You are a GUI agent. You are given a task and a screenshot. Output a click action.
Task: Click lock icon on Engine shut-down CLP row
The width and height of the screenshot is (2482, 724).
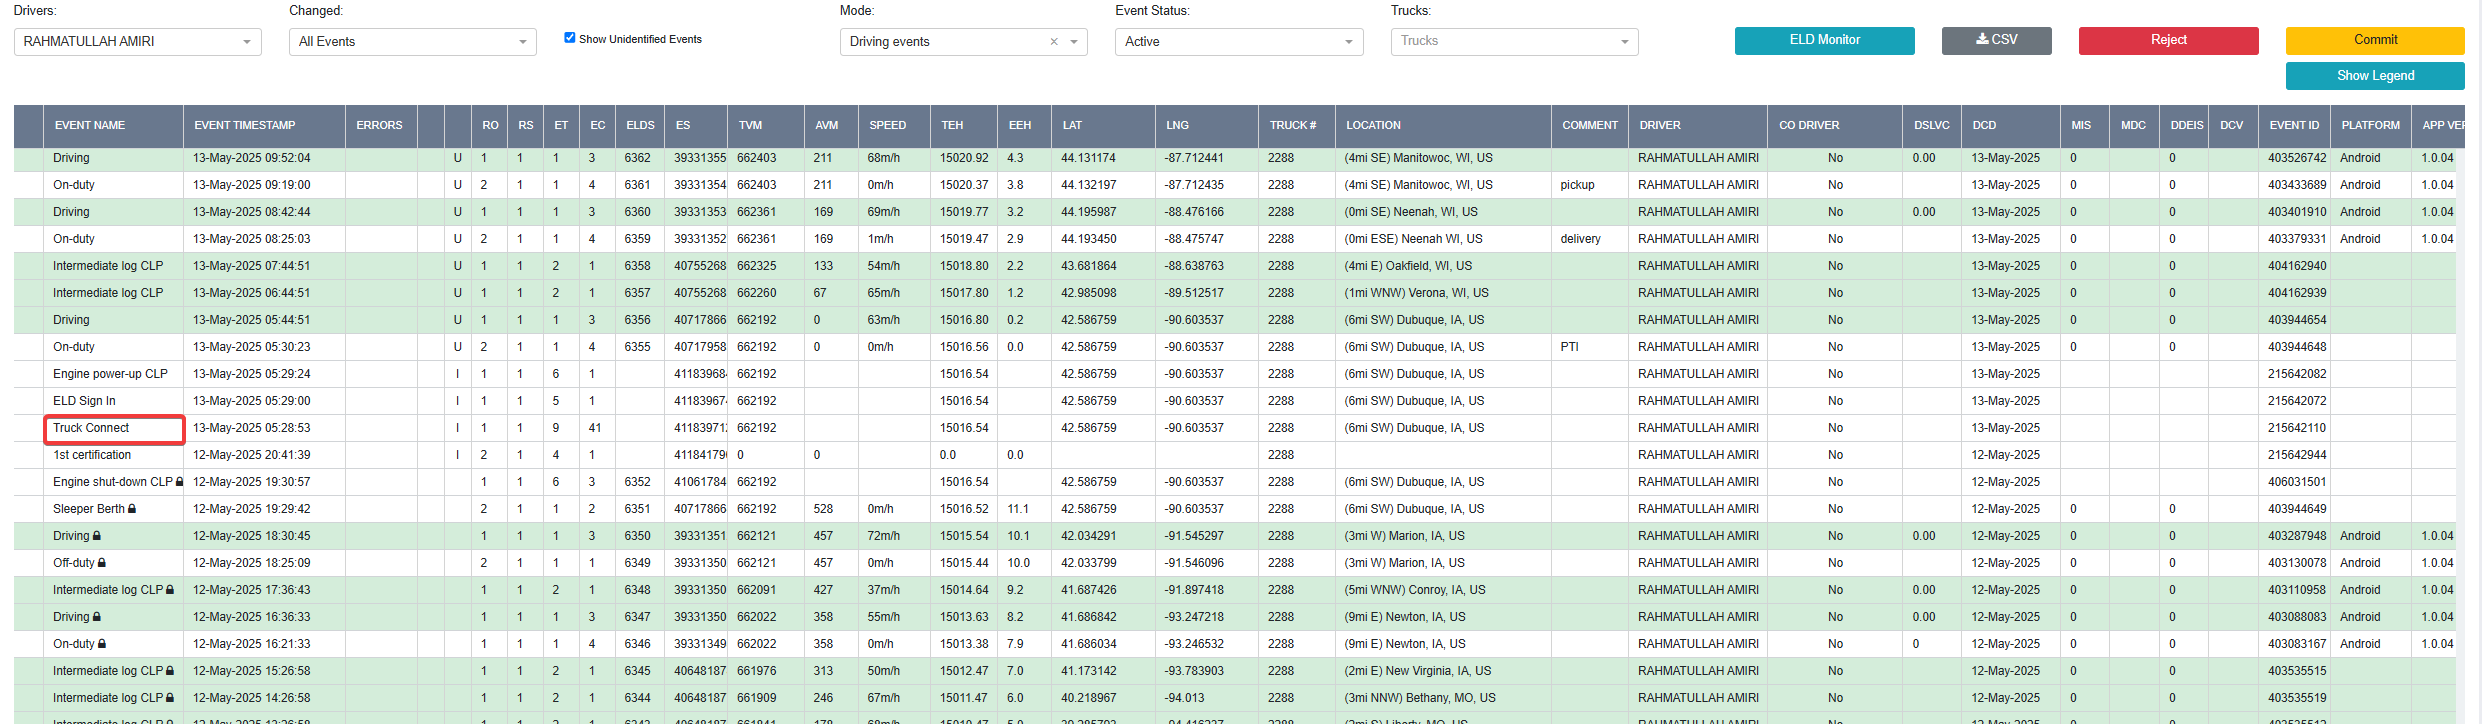(179, 482)
